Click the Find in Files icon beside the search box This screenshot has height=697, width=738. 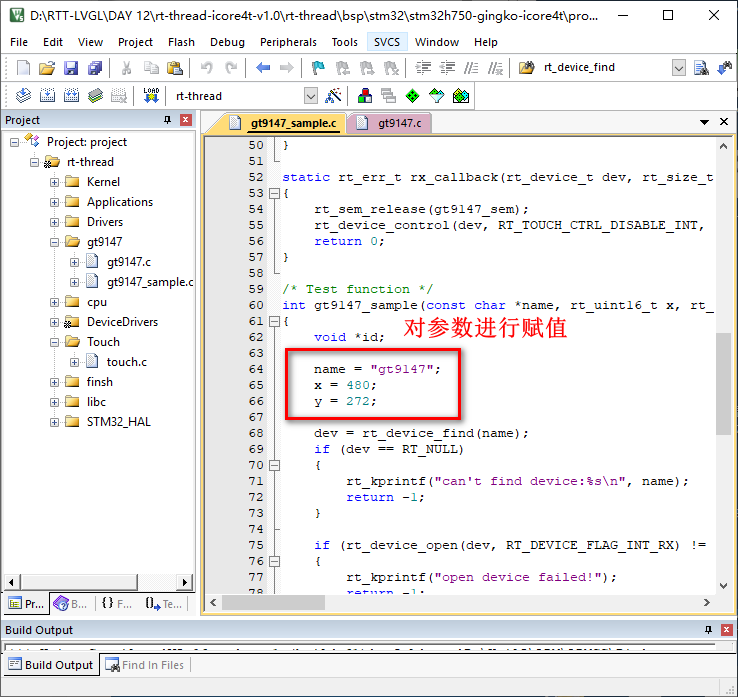701,68
